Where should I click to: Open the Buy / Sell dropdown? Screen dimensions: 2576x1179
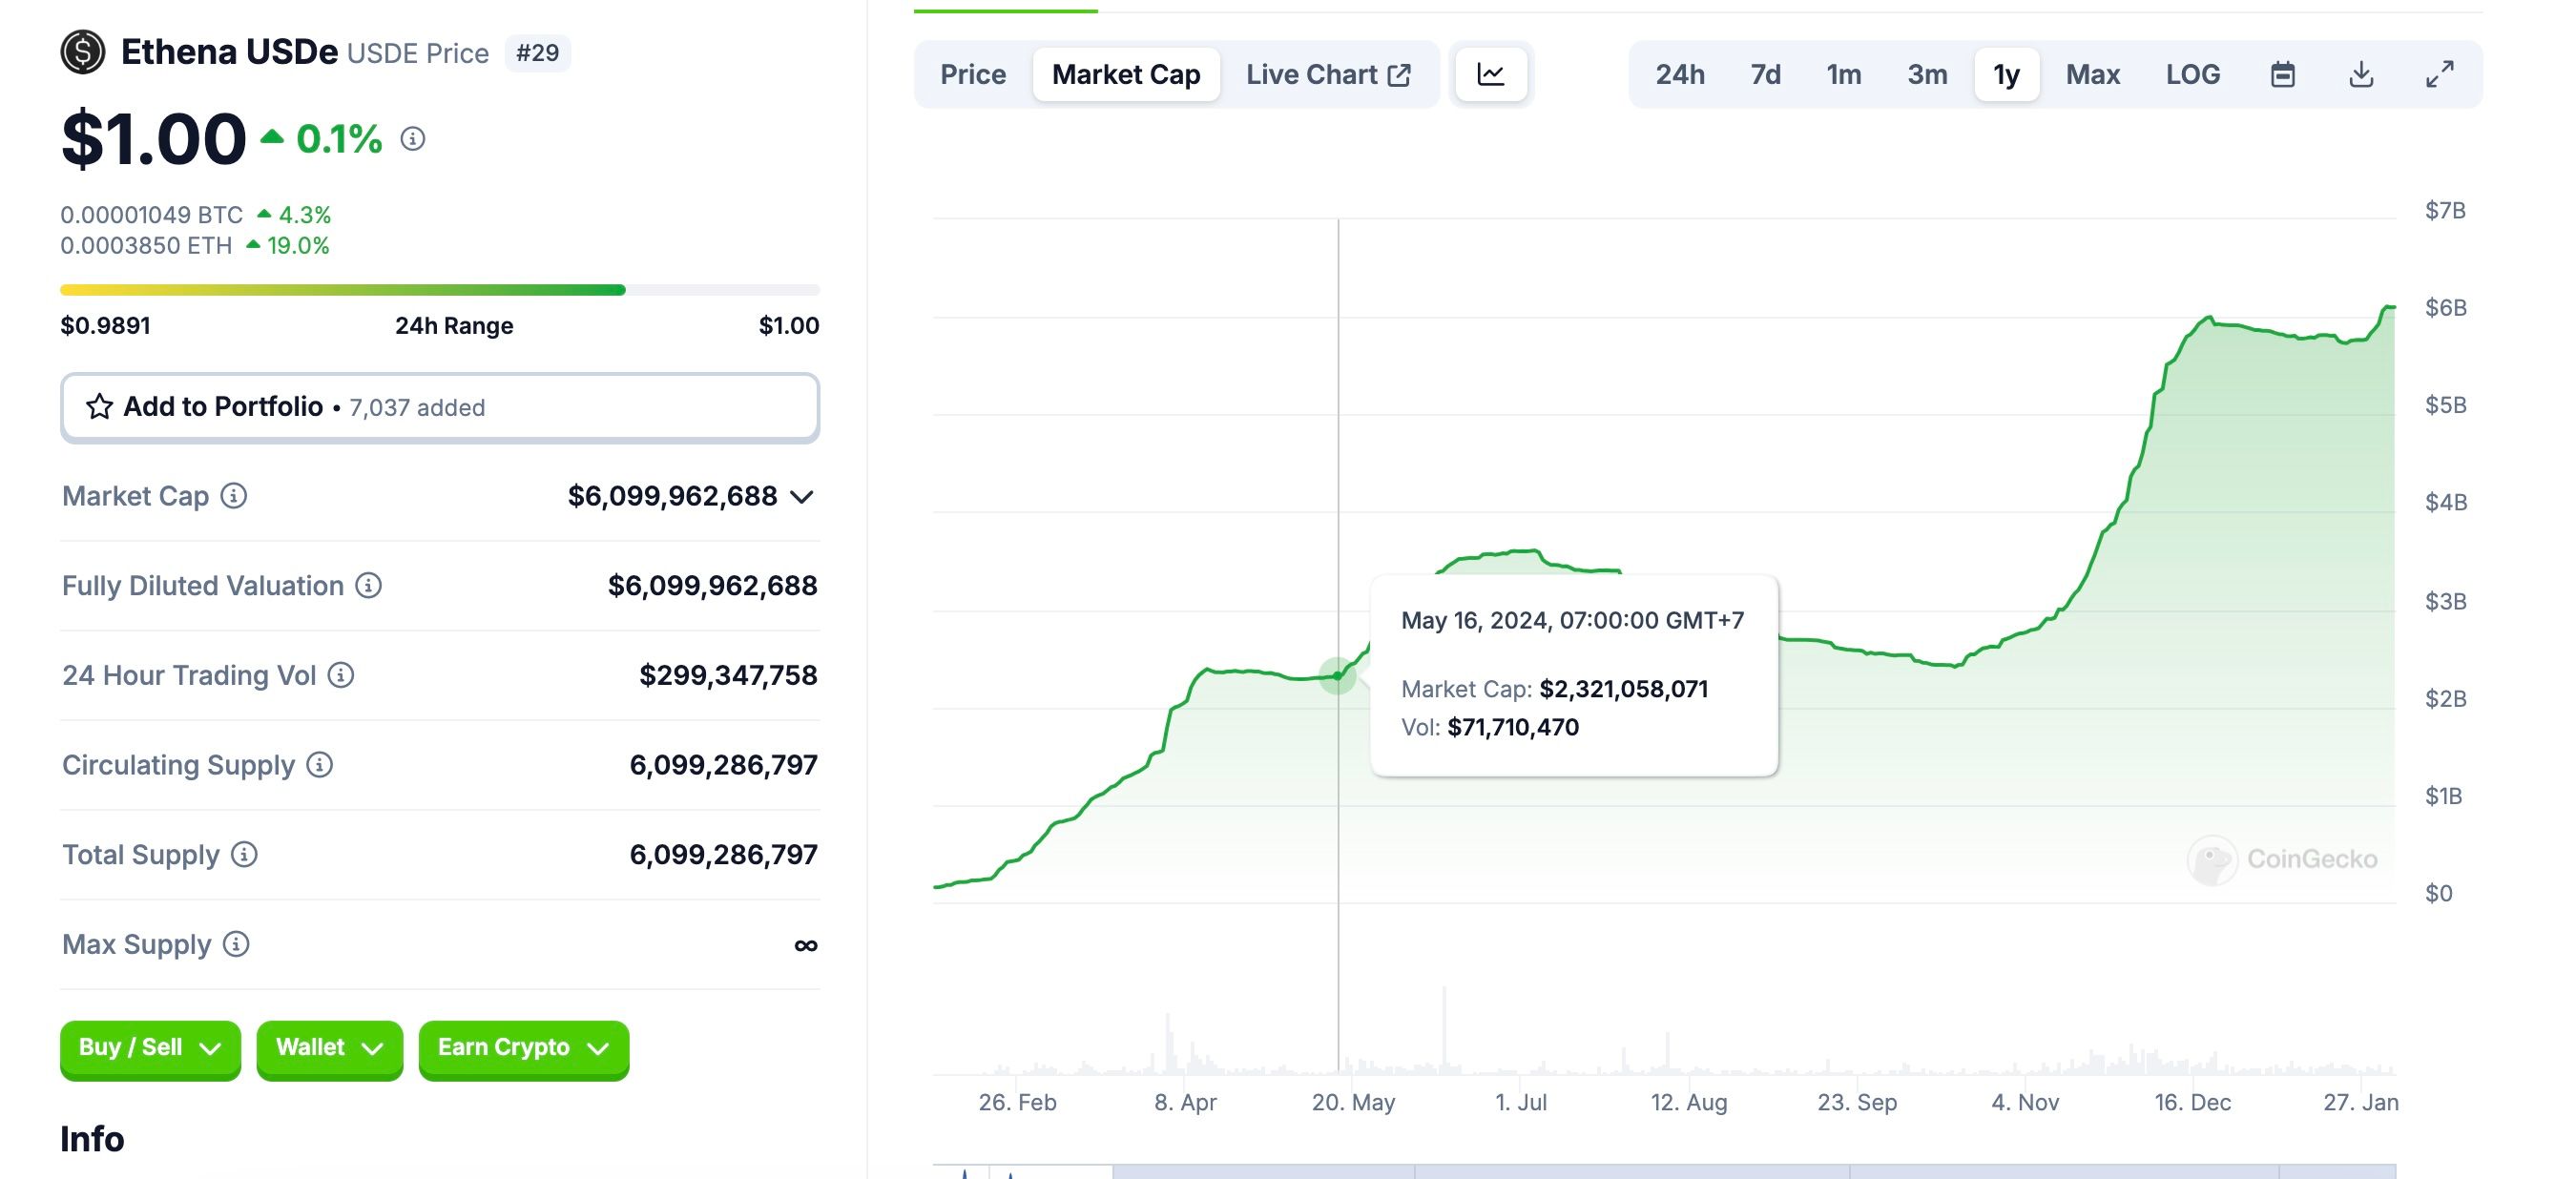pos(150,1048)
